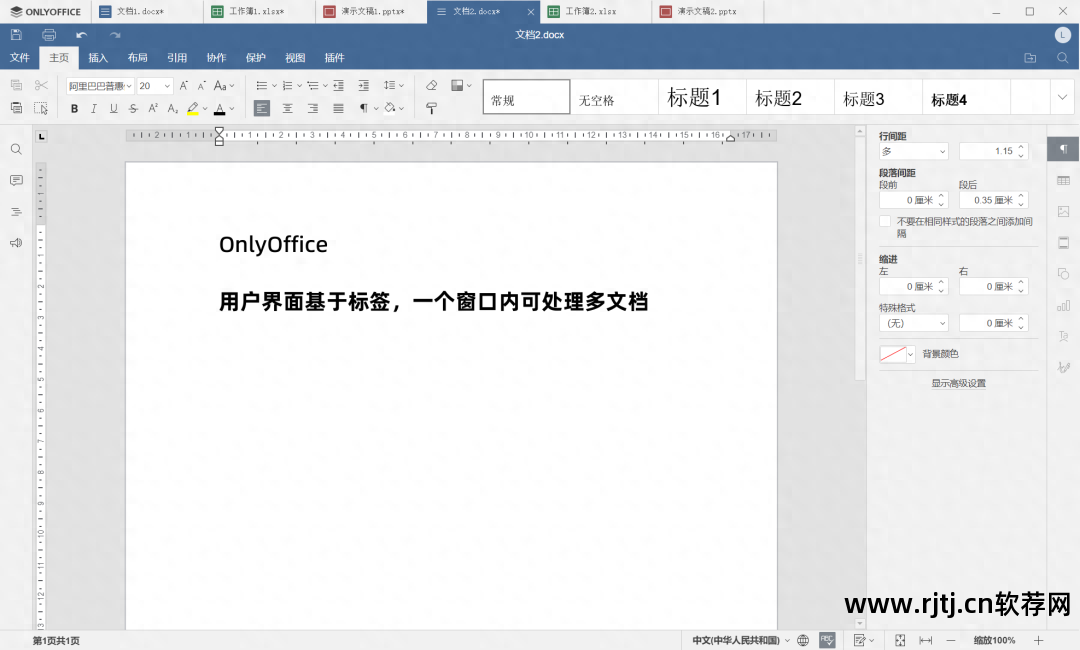Click the Clear Style eraser icon

pos(431,86)
